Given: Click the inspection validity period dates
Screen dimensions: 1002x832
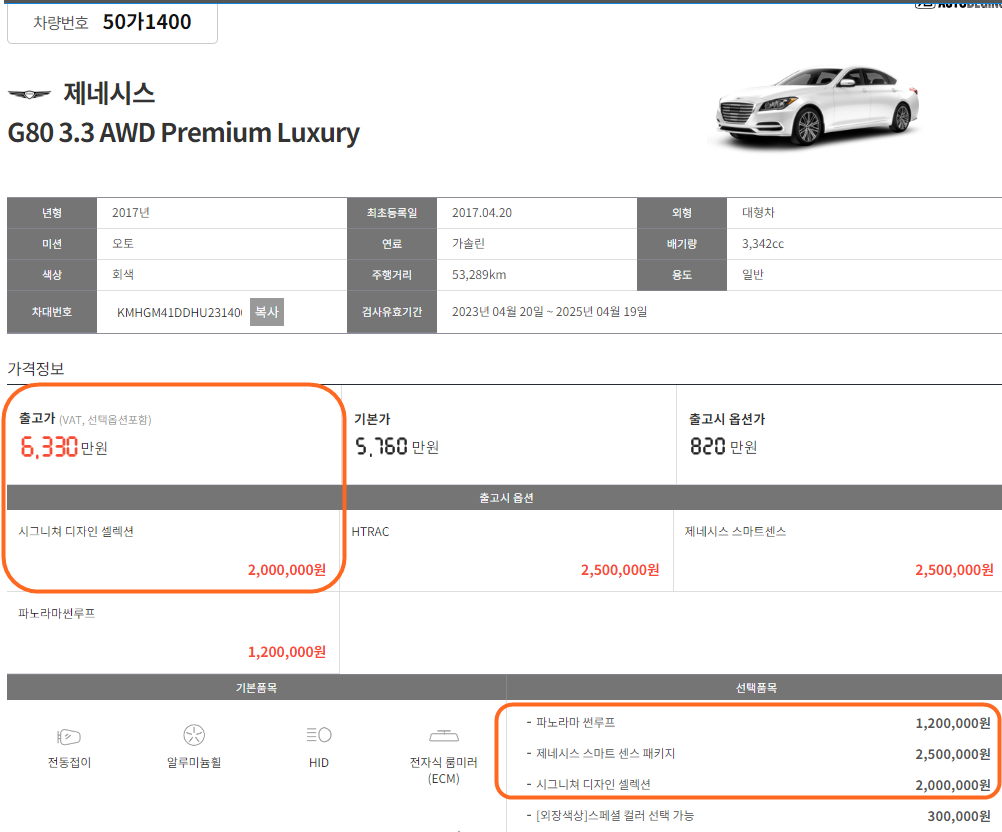Looking at the screenshot, I should point(550,312).
